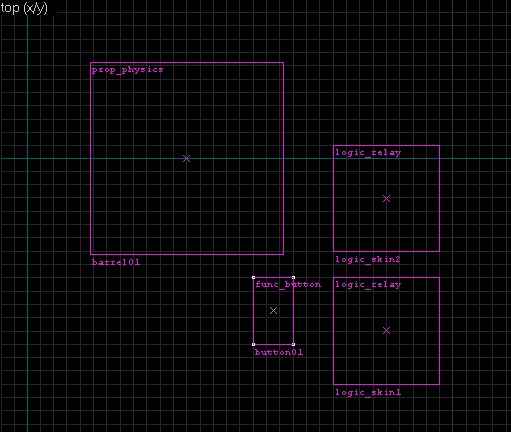This screenshot has width=511, height=432.
Task: Click top-right selection handle of func_button
Action: tap(293, 277)
